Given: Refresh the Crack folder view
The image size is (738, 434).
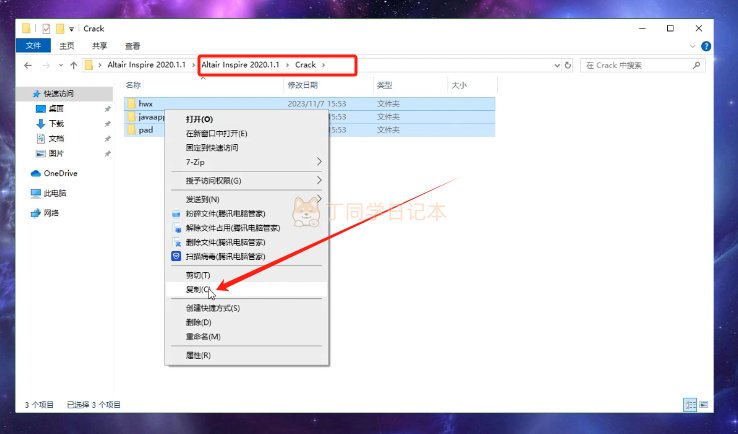Looking at the screenshot, I should pos(568,65).
